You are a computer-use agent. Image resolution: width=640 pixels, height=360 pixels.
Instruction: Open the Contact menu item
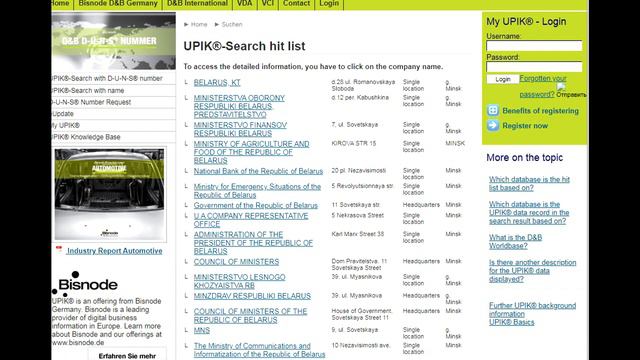(296, 3)
